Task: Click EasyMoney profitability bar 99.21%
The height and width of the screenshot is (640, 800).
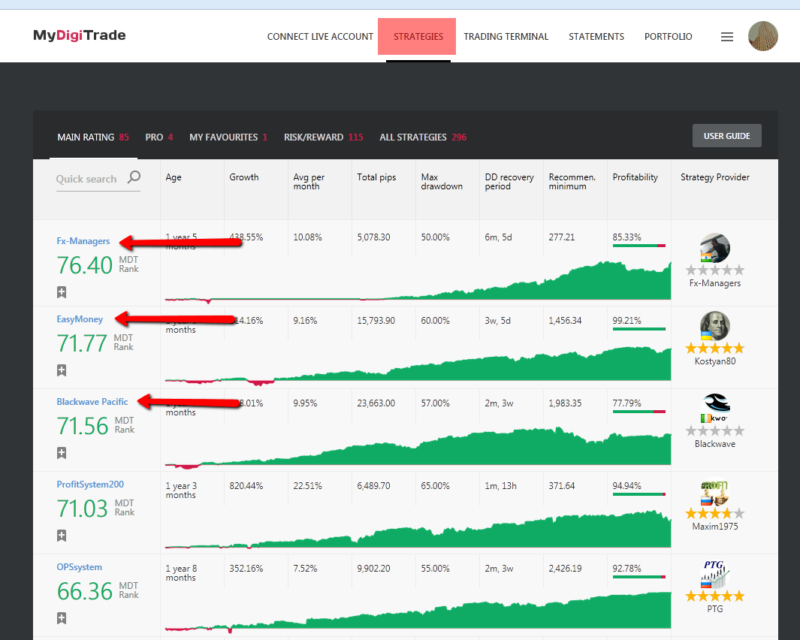Action: click(639, 329)
